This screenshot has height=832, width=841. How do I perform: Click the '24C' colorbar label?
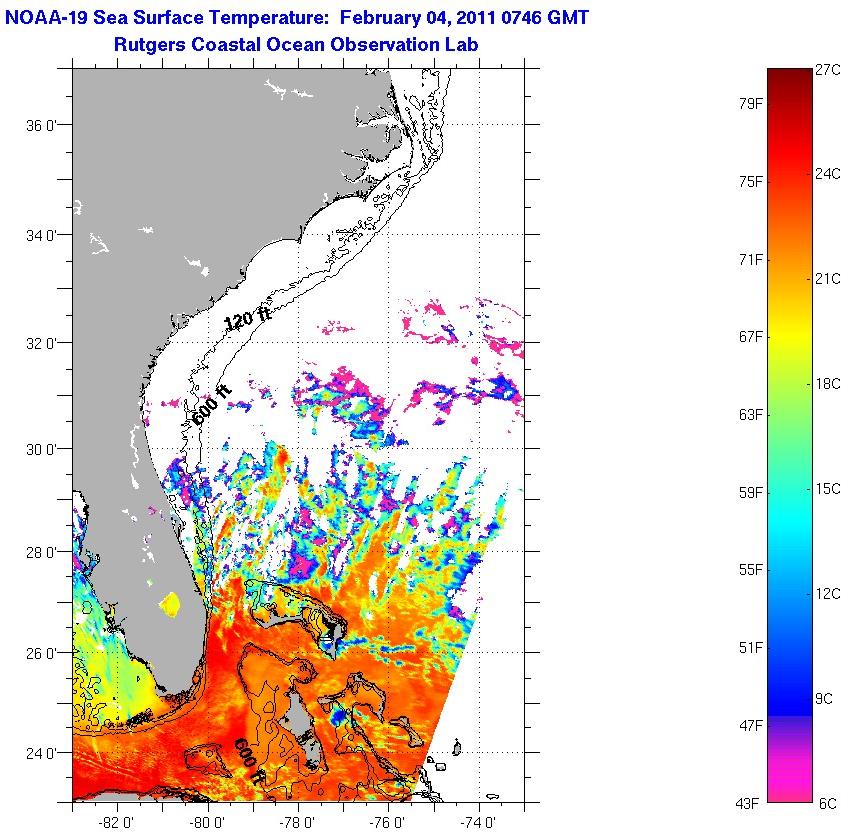827,174
